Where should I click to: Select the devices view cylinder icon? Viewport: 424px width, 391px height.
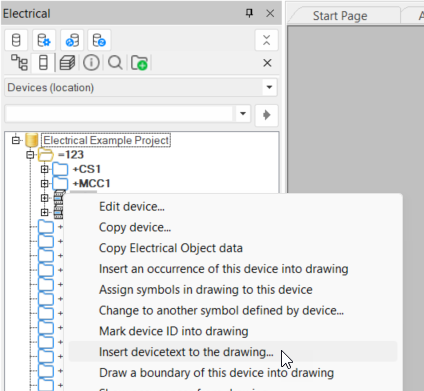43,62
